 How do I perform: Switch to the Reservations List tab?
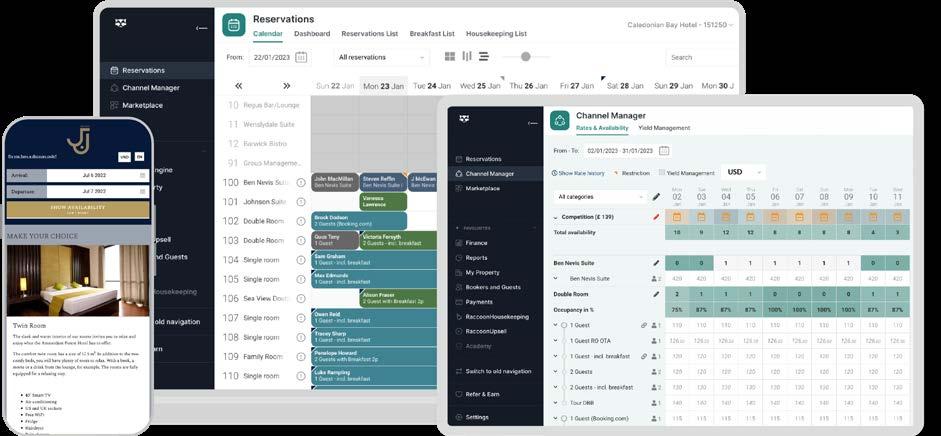[370, 34]
